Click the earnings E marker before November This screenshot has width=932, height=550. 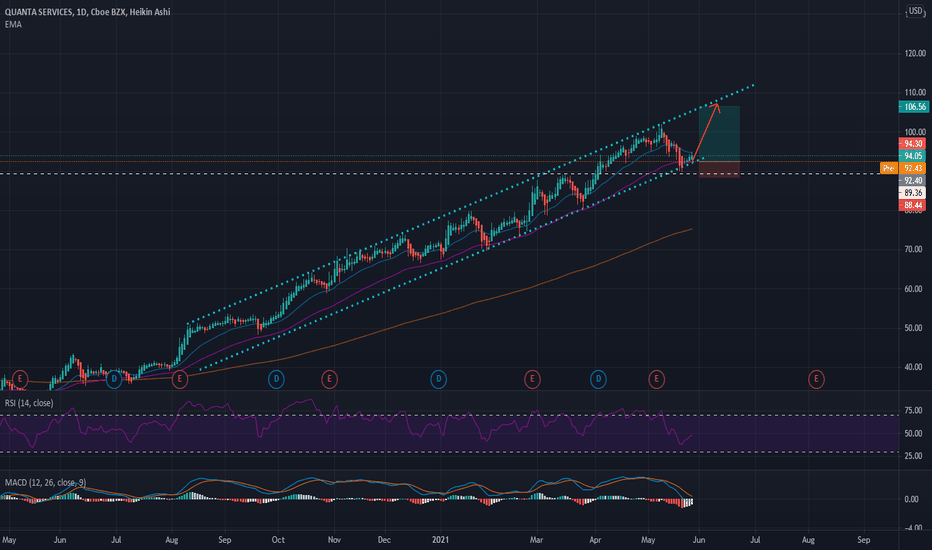[329, 379]
